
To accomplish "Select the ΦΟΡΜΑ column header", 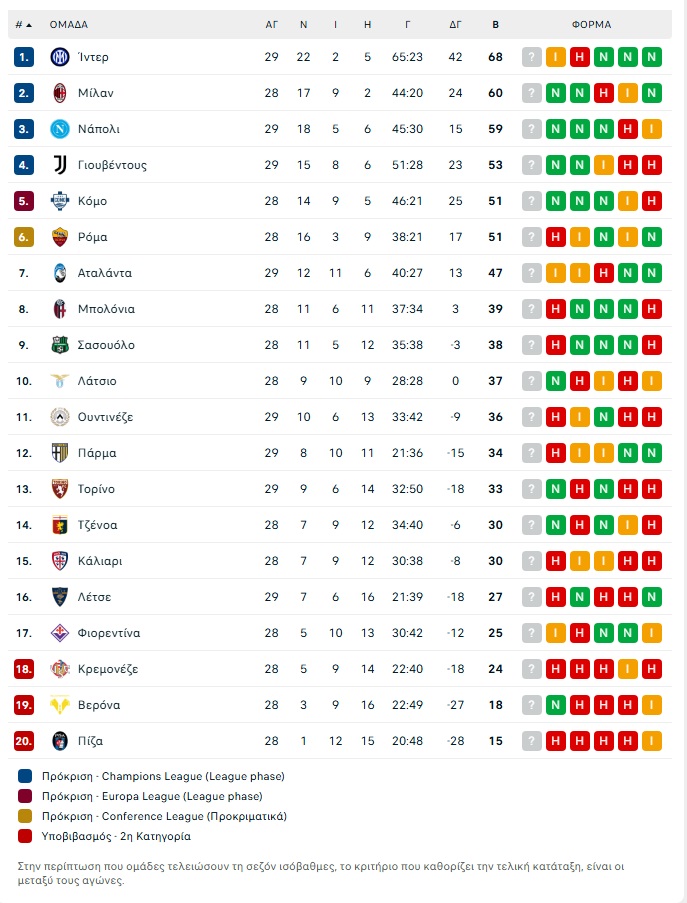I will pos(594,24).
